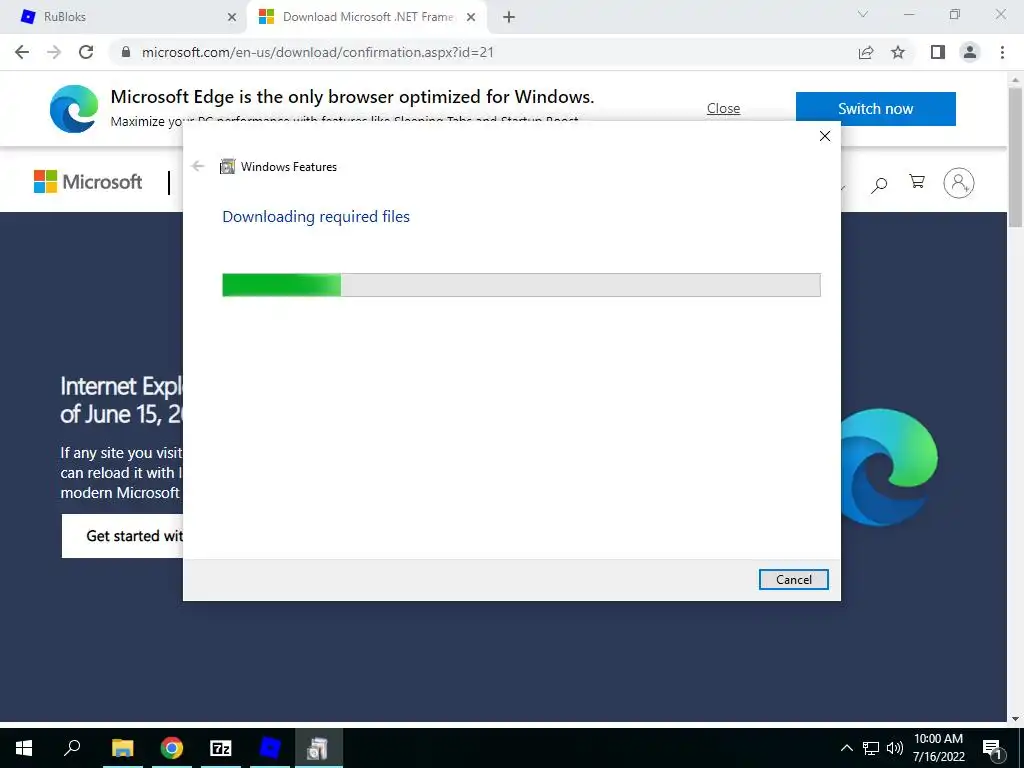
Task: Open notification center
Action: coord(992,748)
